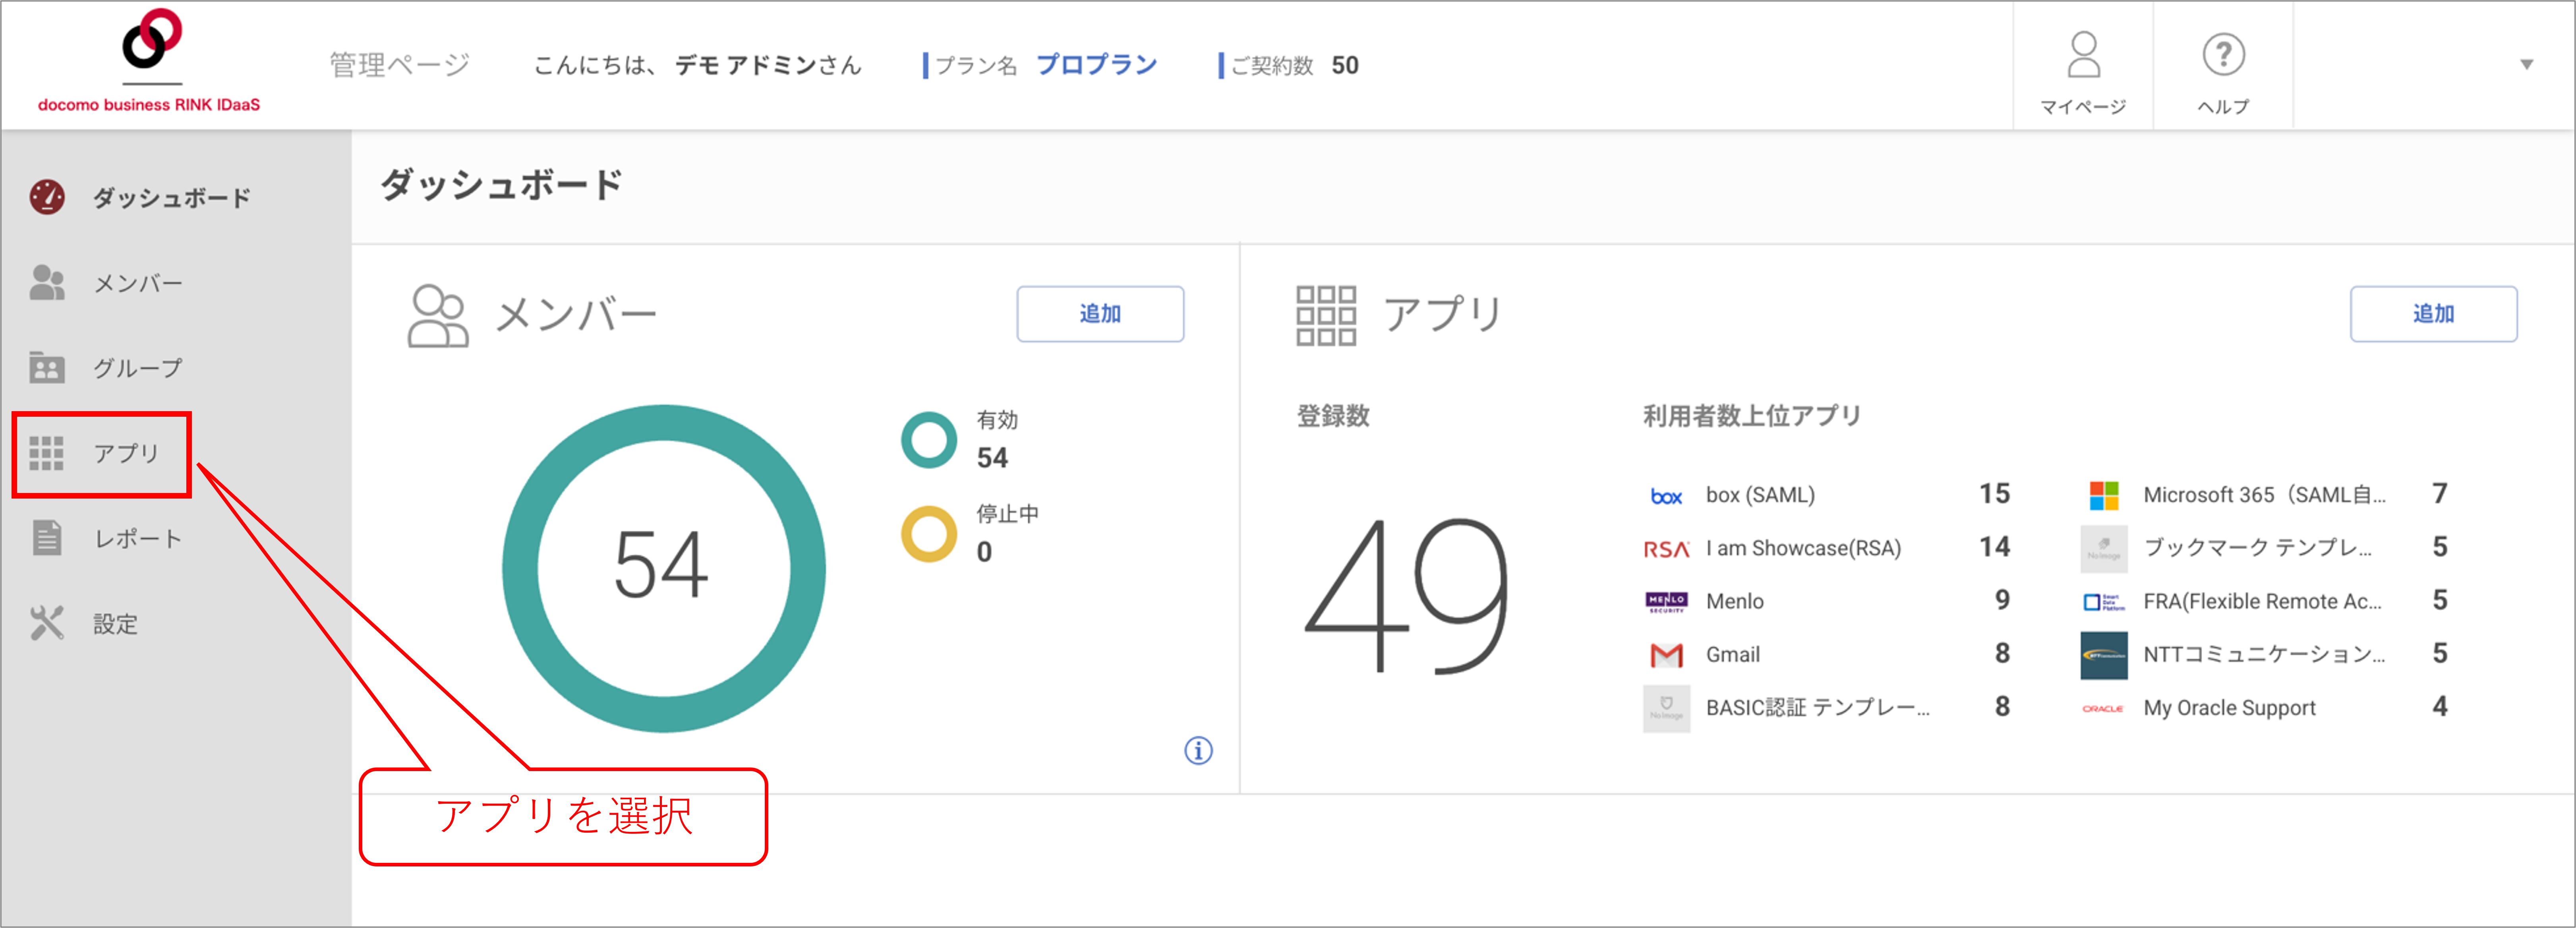This screenshot has width=2576, height=928.
Task: Click the yellow 停止中 legend circle
Action: click(929, 534)
